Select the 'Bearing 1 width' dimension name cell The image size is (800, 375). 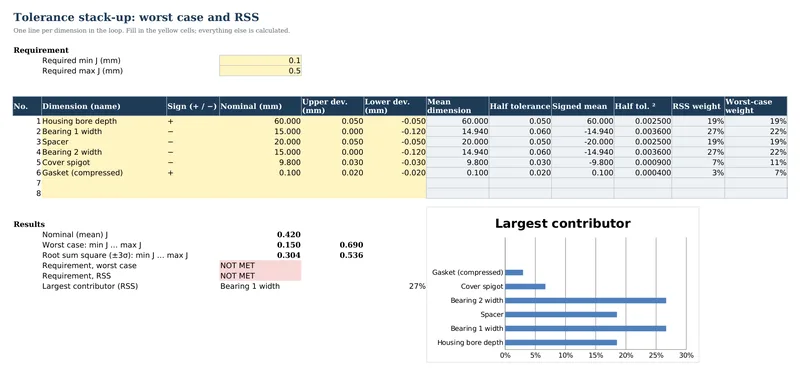pos(104,131)
